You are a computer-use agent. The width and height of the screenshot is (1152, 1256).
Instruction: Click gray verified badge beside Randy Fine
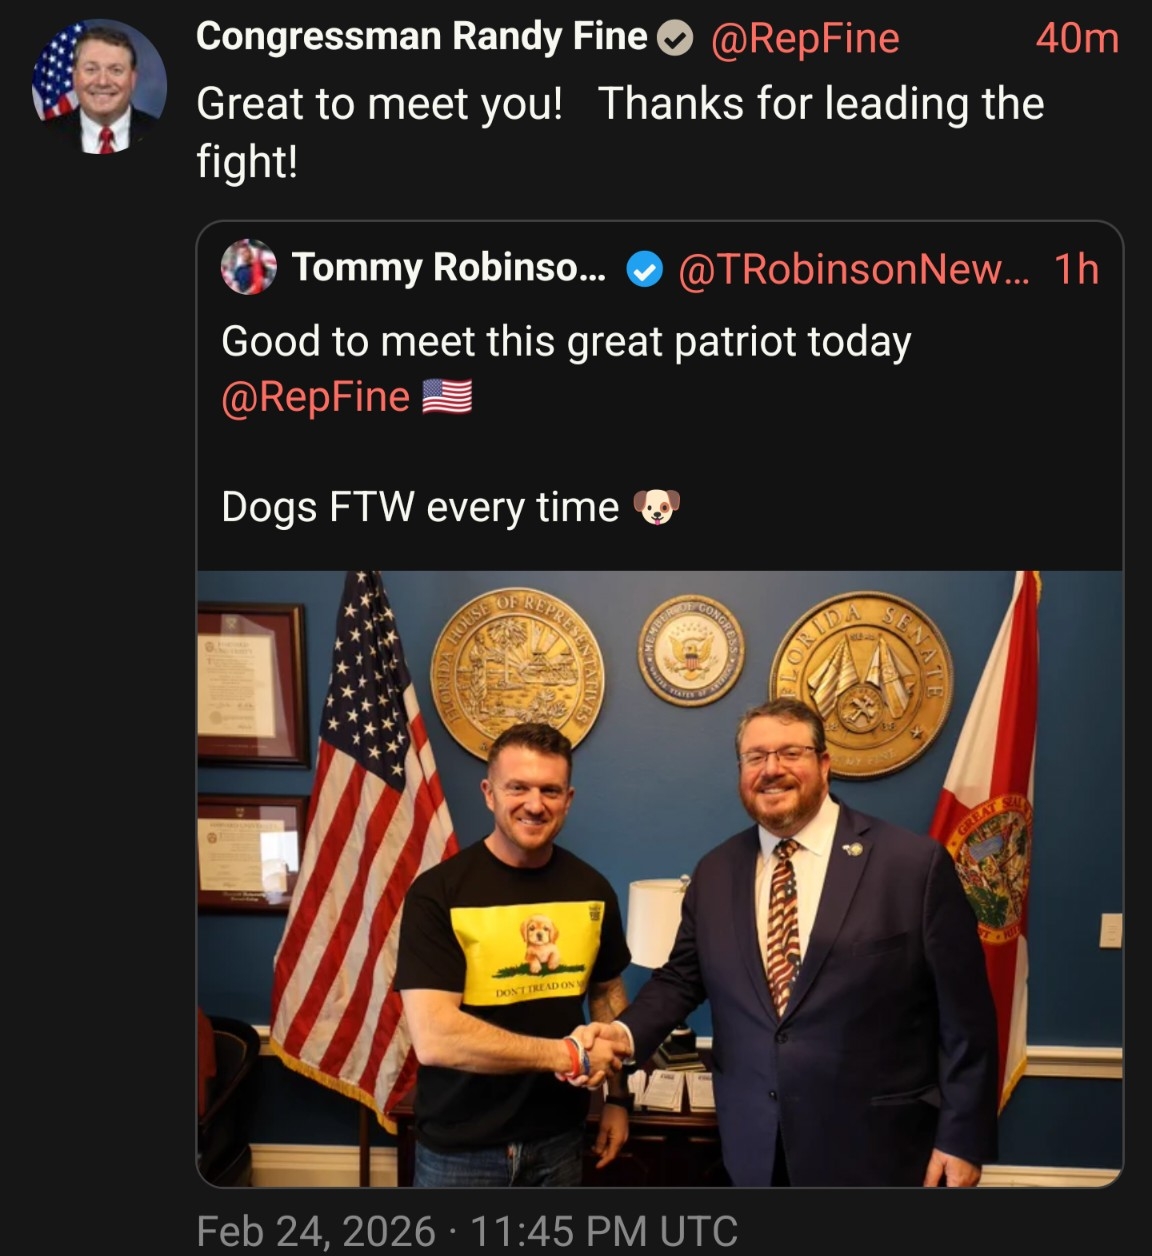click(x=676, y=39)
